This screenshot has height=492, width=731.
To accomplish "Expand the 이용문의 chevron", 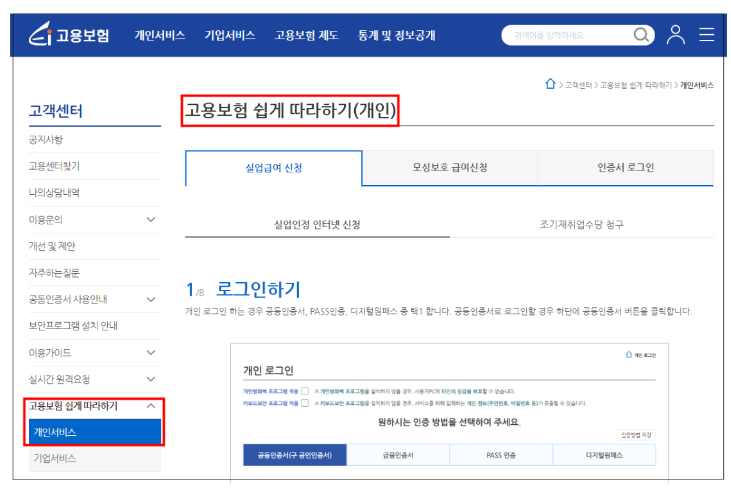I will (x=151, y=219).
